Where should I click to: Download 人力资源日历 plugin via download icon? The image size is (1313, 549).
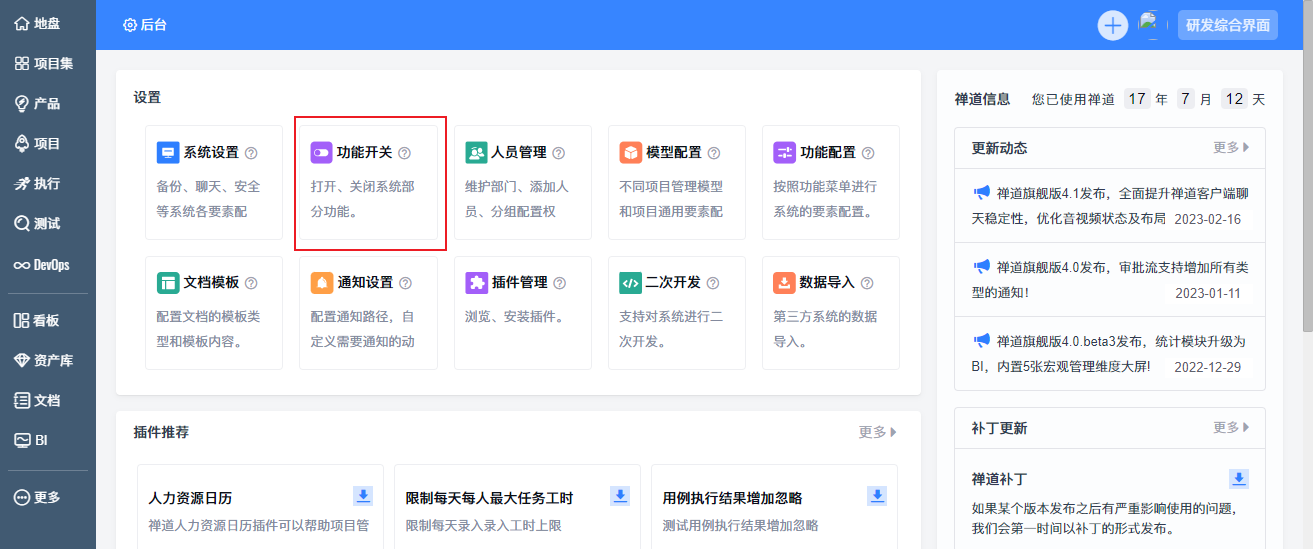pyautogui.click(x=363, y=496)
